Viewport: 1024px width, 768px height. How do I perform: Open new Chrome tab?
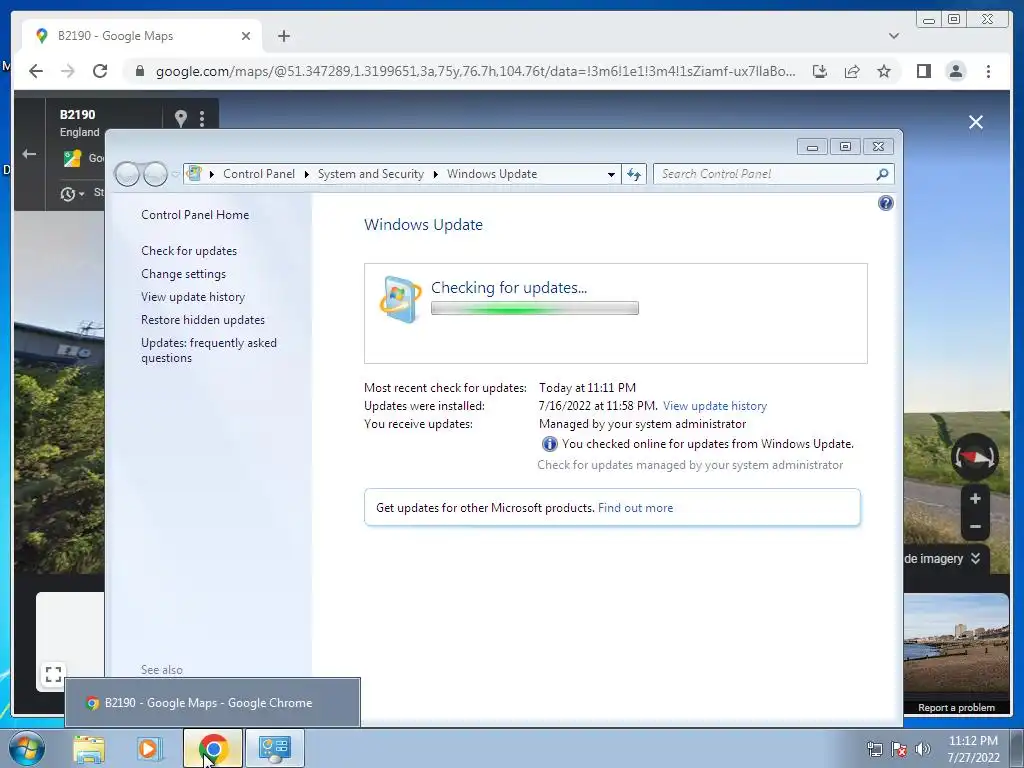(x=283, y=36)
